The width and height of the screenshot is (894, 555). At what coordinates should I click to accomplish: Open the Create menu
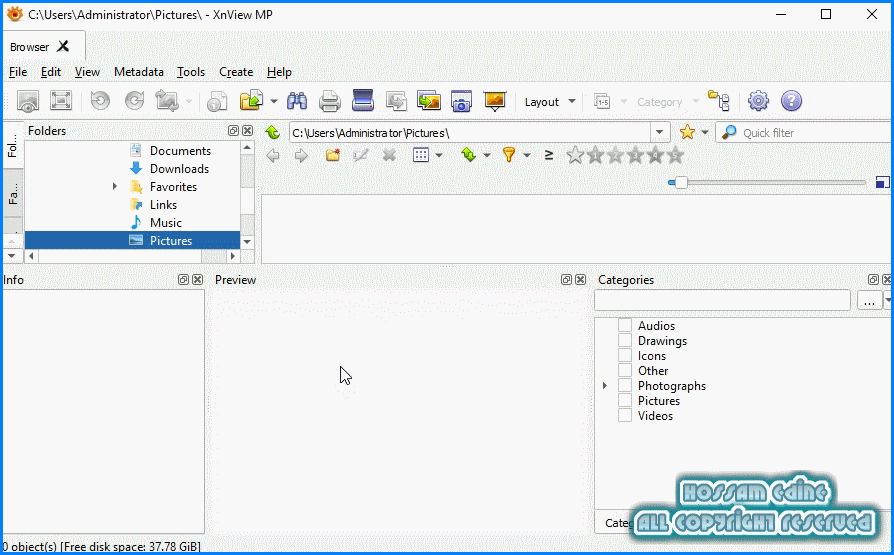[x=236, y=72]
